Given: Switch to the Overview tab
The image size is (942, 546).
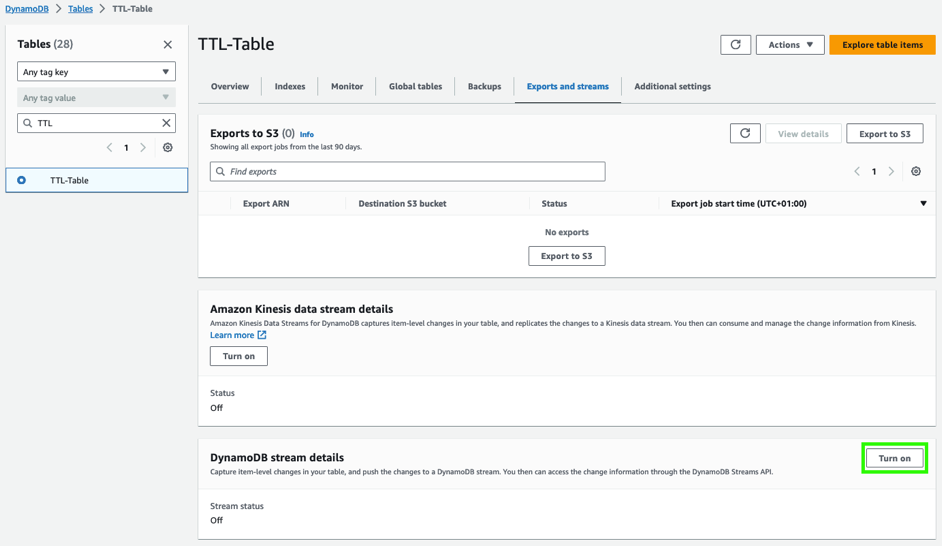Looking at the screenshot, I should click(230, 87).
